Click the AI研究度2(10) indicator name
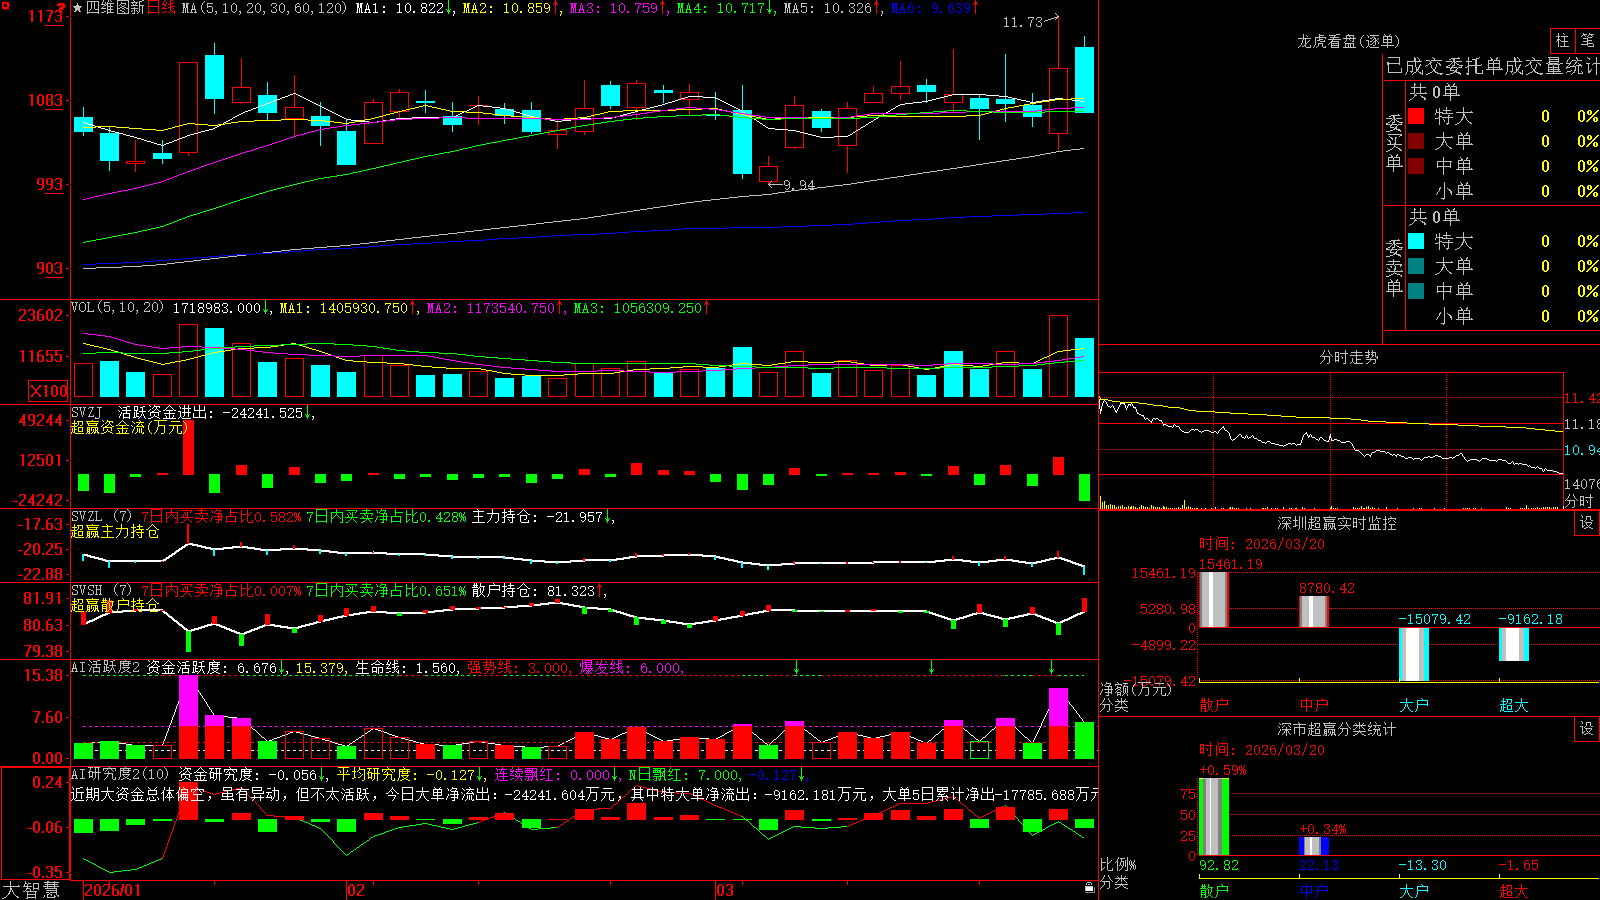1600x900 pixels. tap(121, 774)
